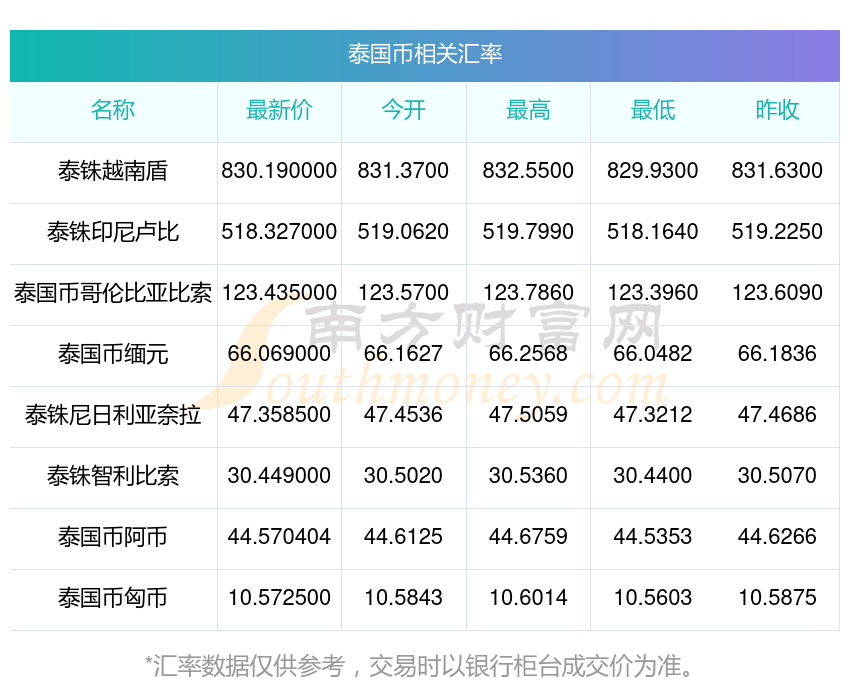Click latest price 66.069000

[x=279, y=354]
